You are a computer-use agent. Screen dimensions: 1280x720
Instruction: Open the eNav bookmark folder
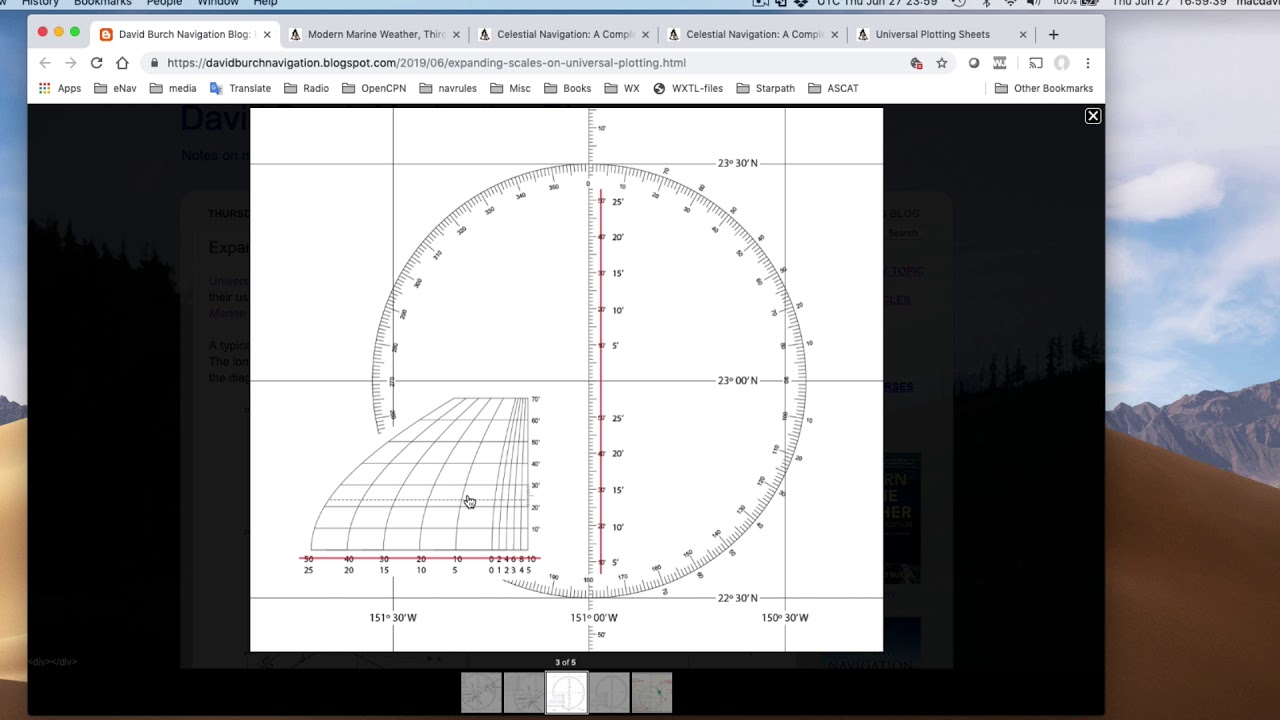coord(115,88)
